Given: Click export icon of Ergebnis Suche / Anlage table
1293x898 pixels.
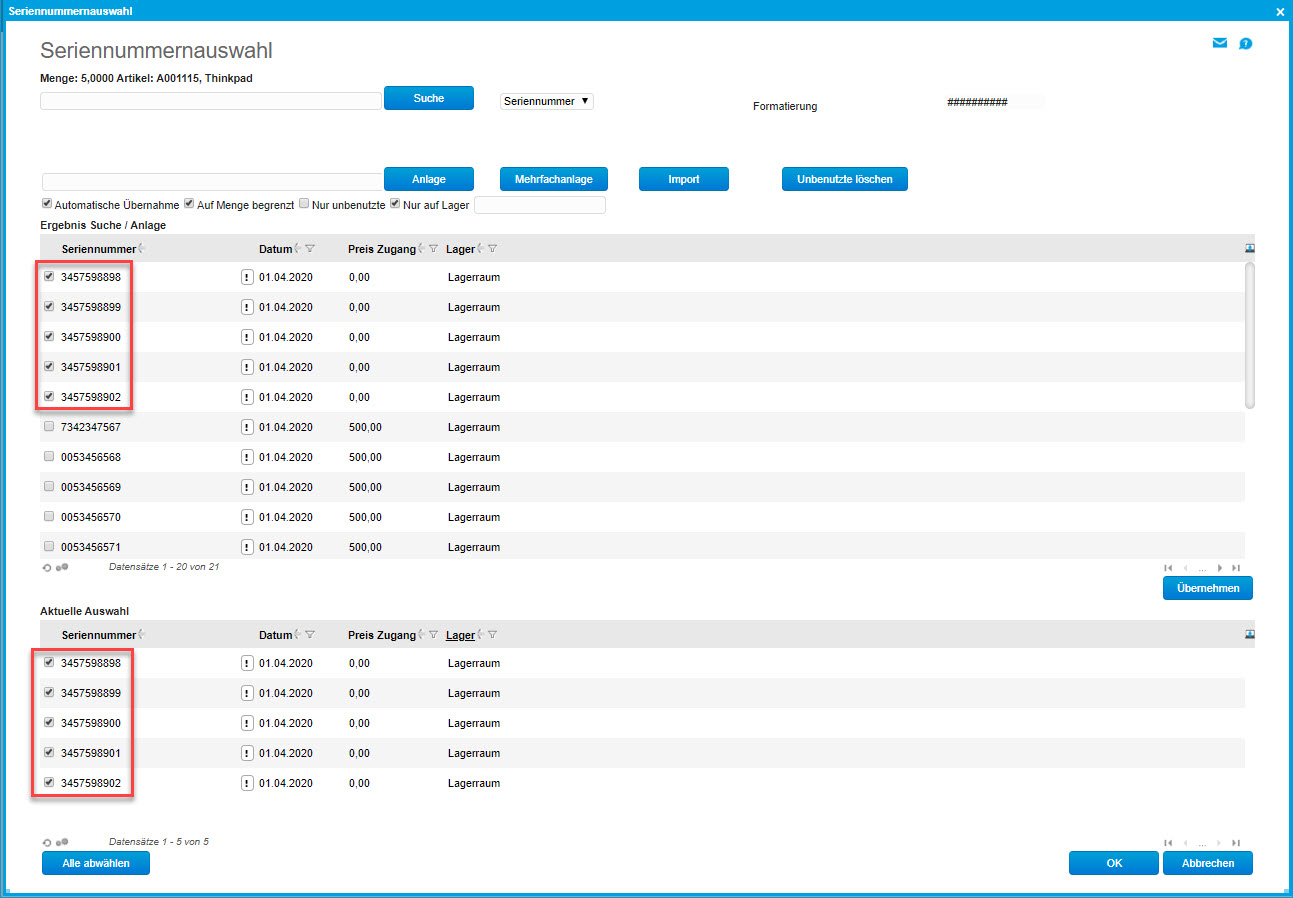Looking at the screenshot, I should [x=1249, y=248].
